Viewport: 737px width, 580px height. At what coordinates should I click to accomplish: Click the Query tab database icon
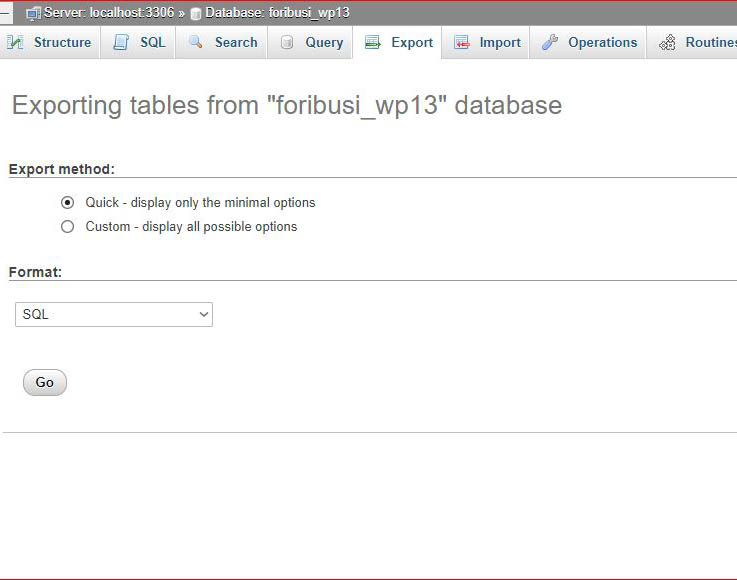pyautogui.click(x=287, y=42)
